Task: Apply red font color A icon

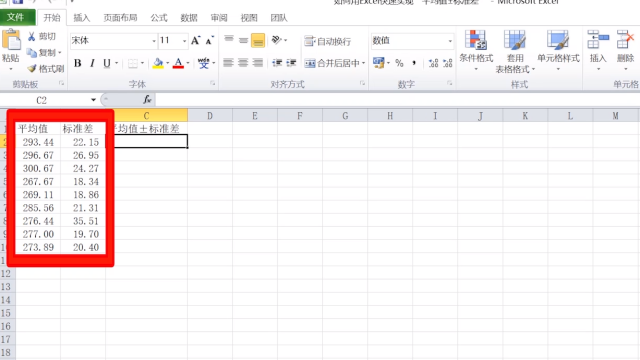Action: coord(178,63)
